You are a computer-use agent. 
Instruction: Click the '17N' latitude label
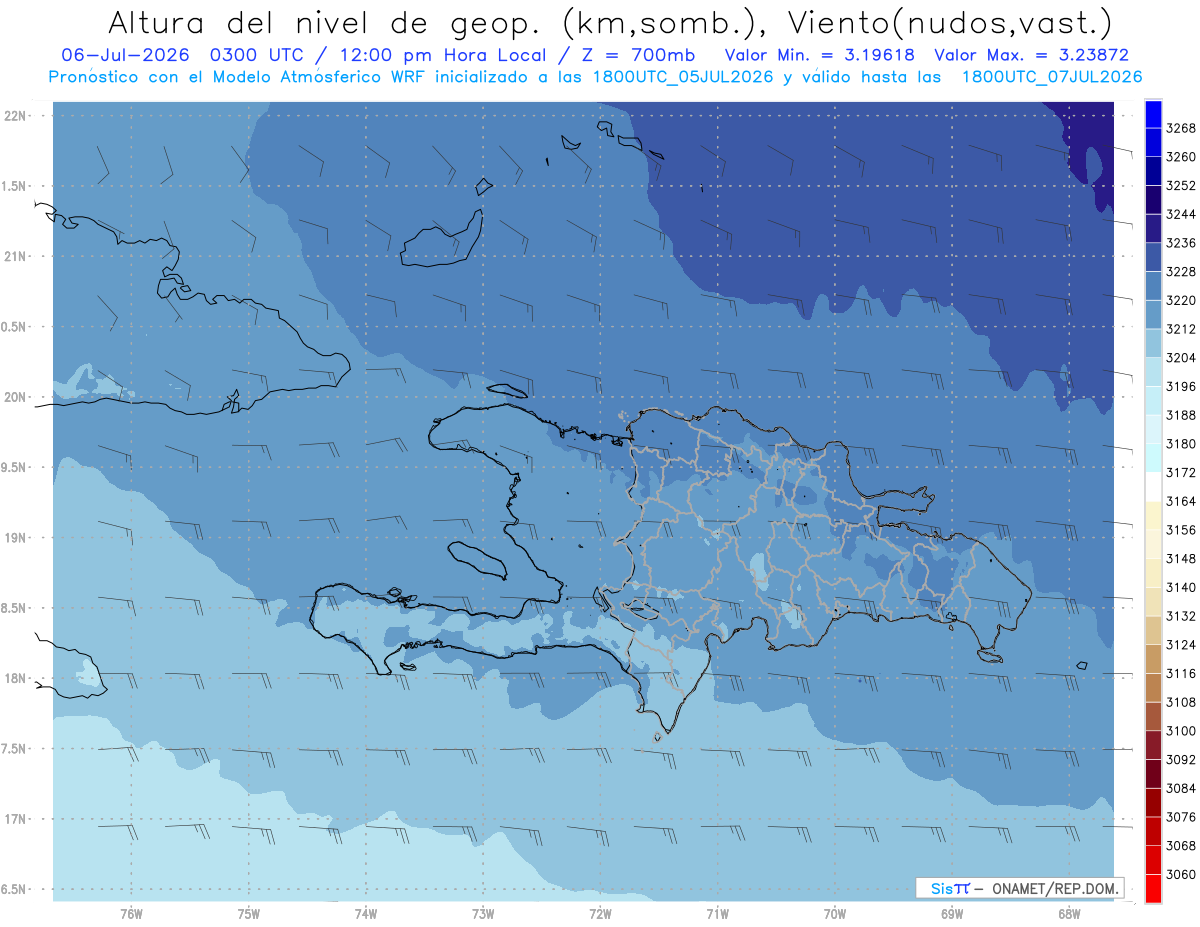pos(14,819)
